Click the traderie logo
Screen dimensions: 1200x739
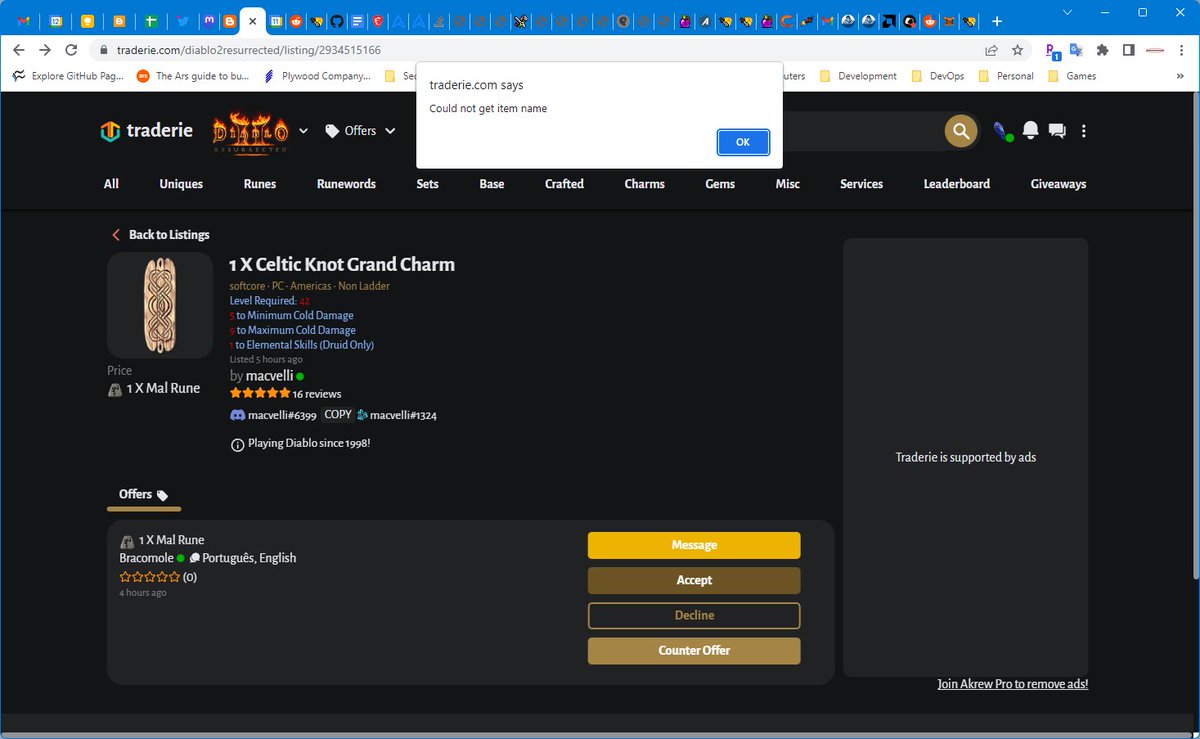pos(146,131)
